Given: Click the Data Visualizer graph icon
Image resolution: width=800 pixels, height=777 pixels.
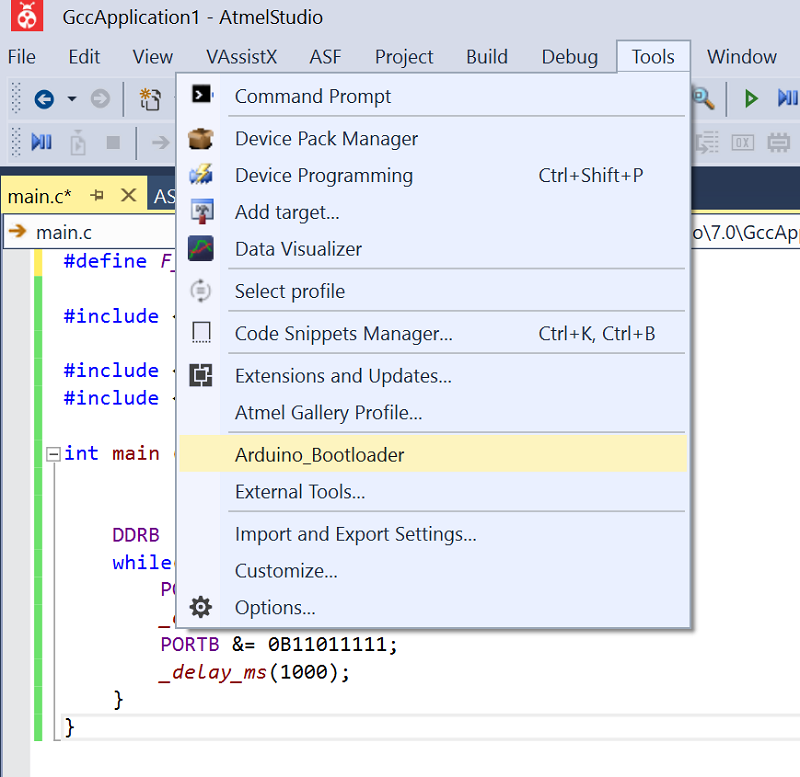Looking at the screenshot, I should 201,248.
